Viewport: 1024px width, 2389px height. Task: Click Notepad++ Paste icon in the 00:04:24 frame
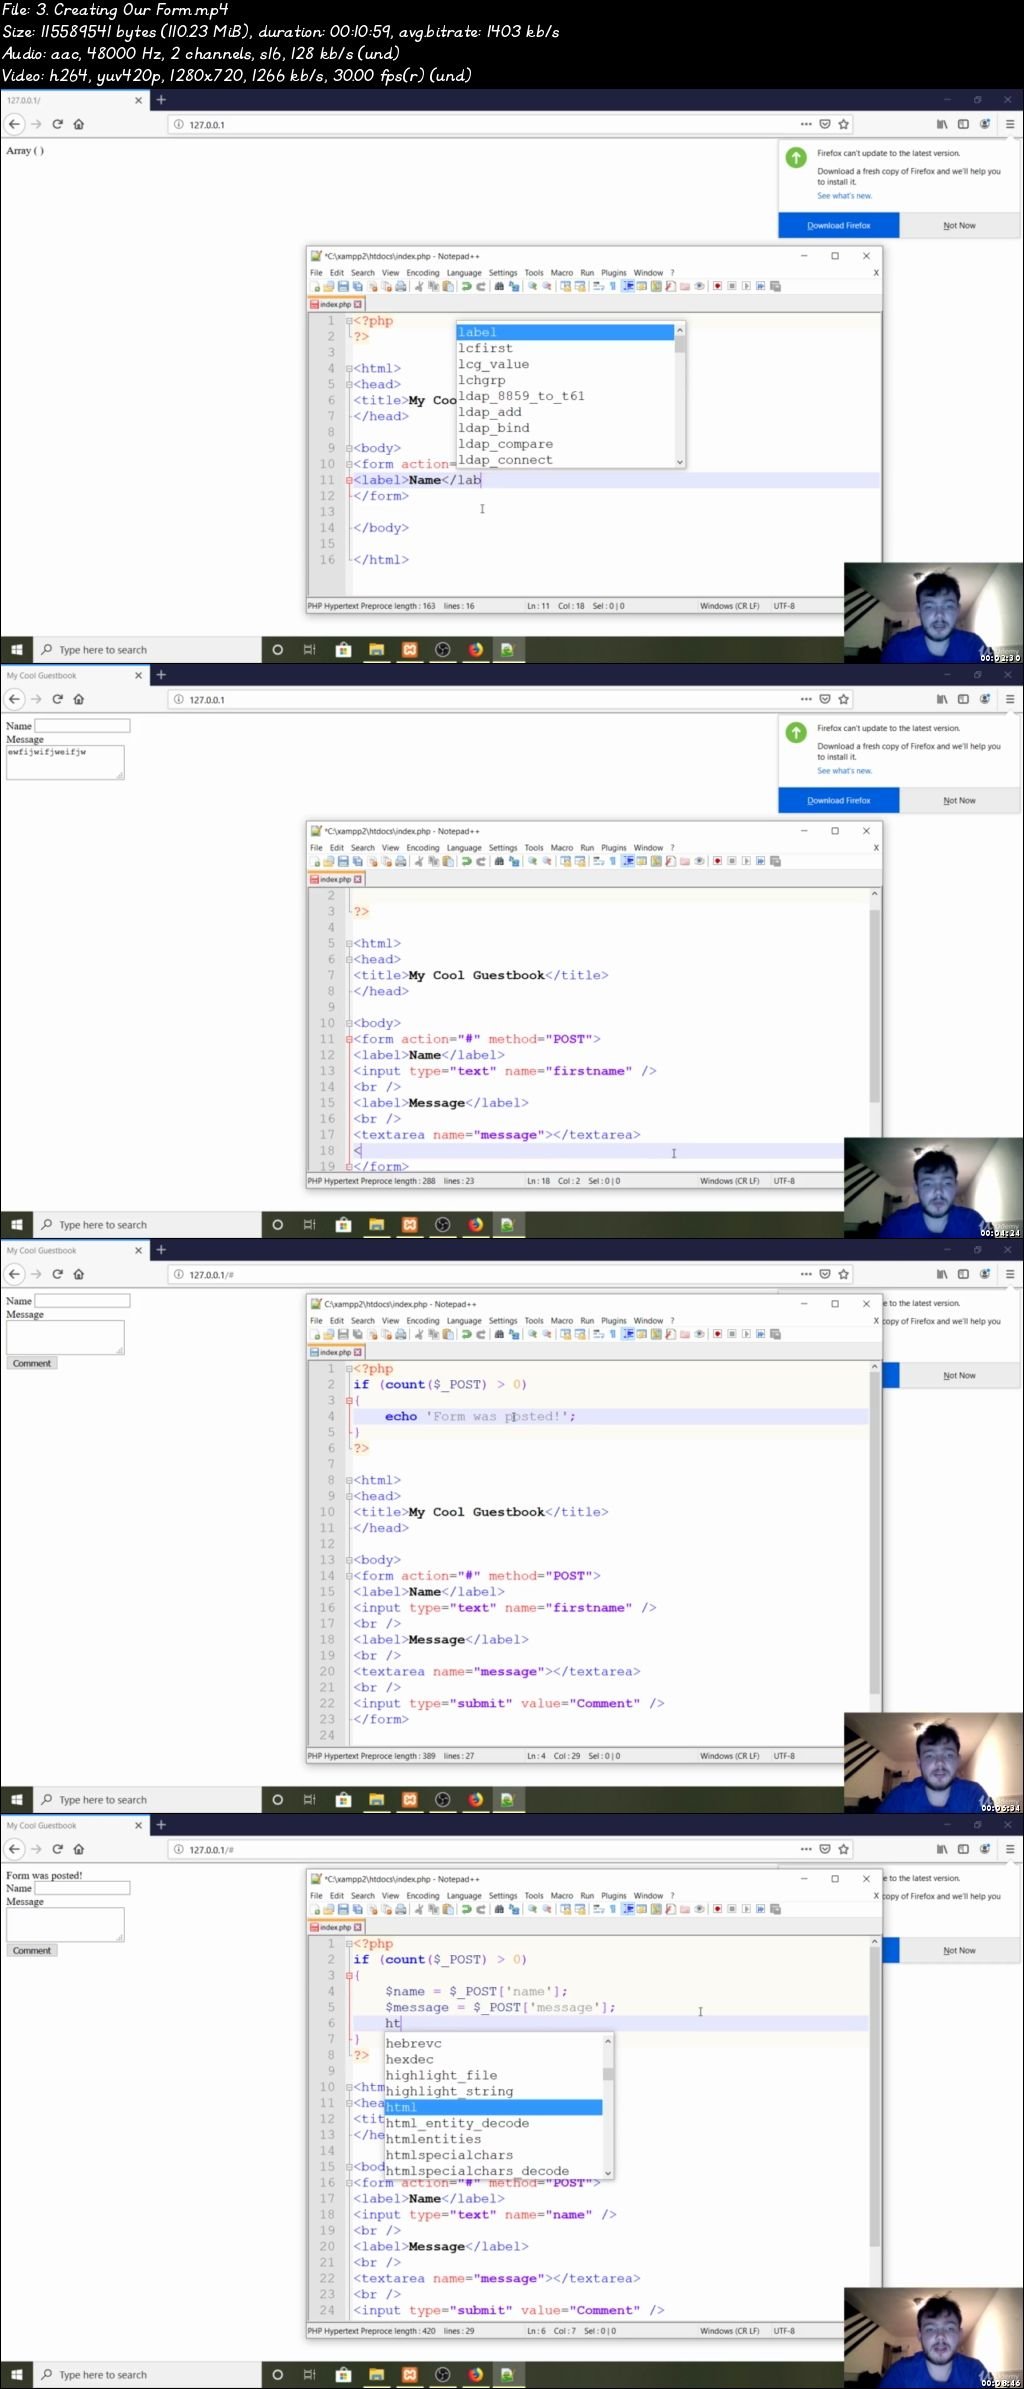448,861
